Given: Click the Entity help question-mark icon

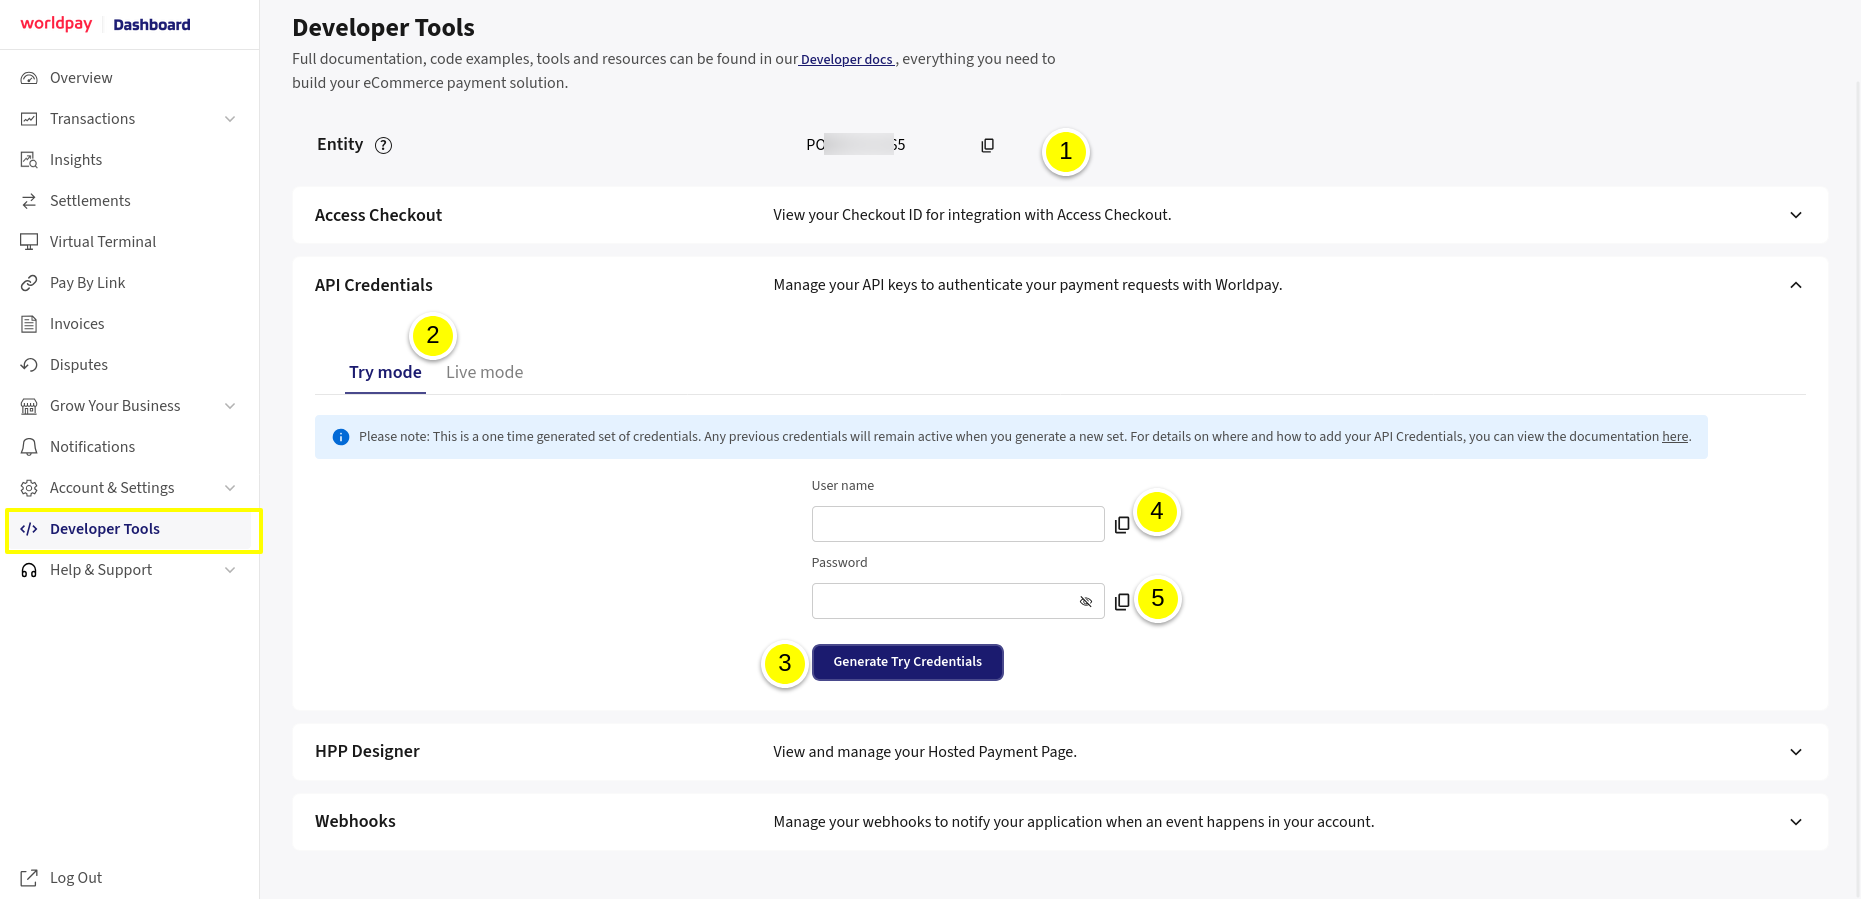Looking at the screenshot, I should pos(383,145).
